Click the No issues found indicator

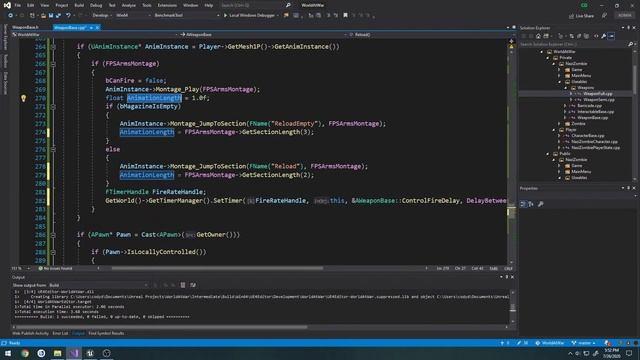pos(55,269)
